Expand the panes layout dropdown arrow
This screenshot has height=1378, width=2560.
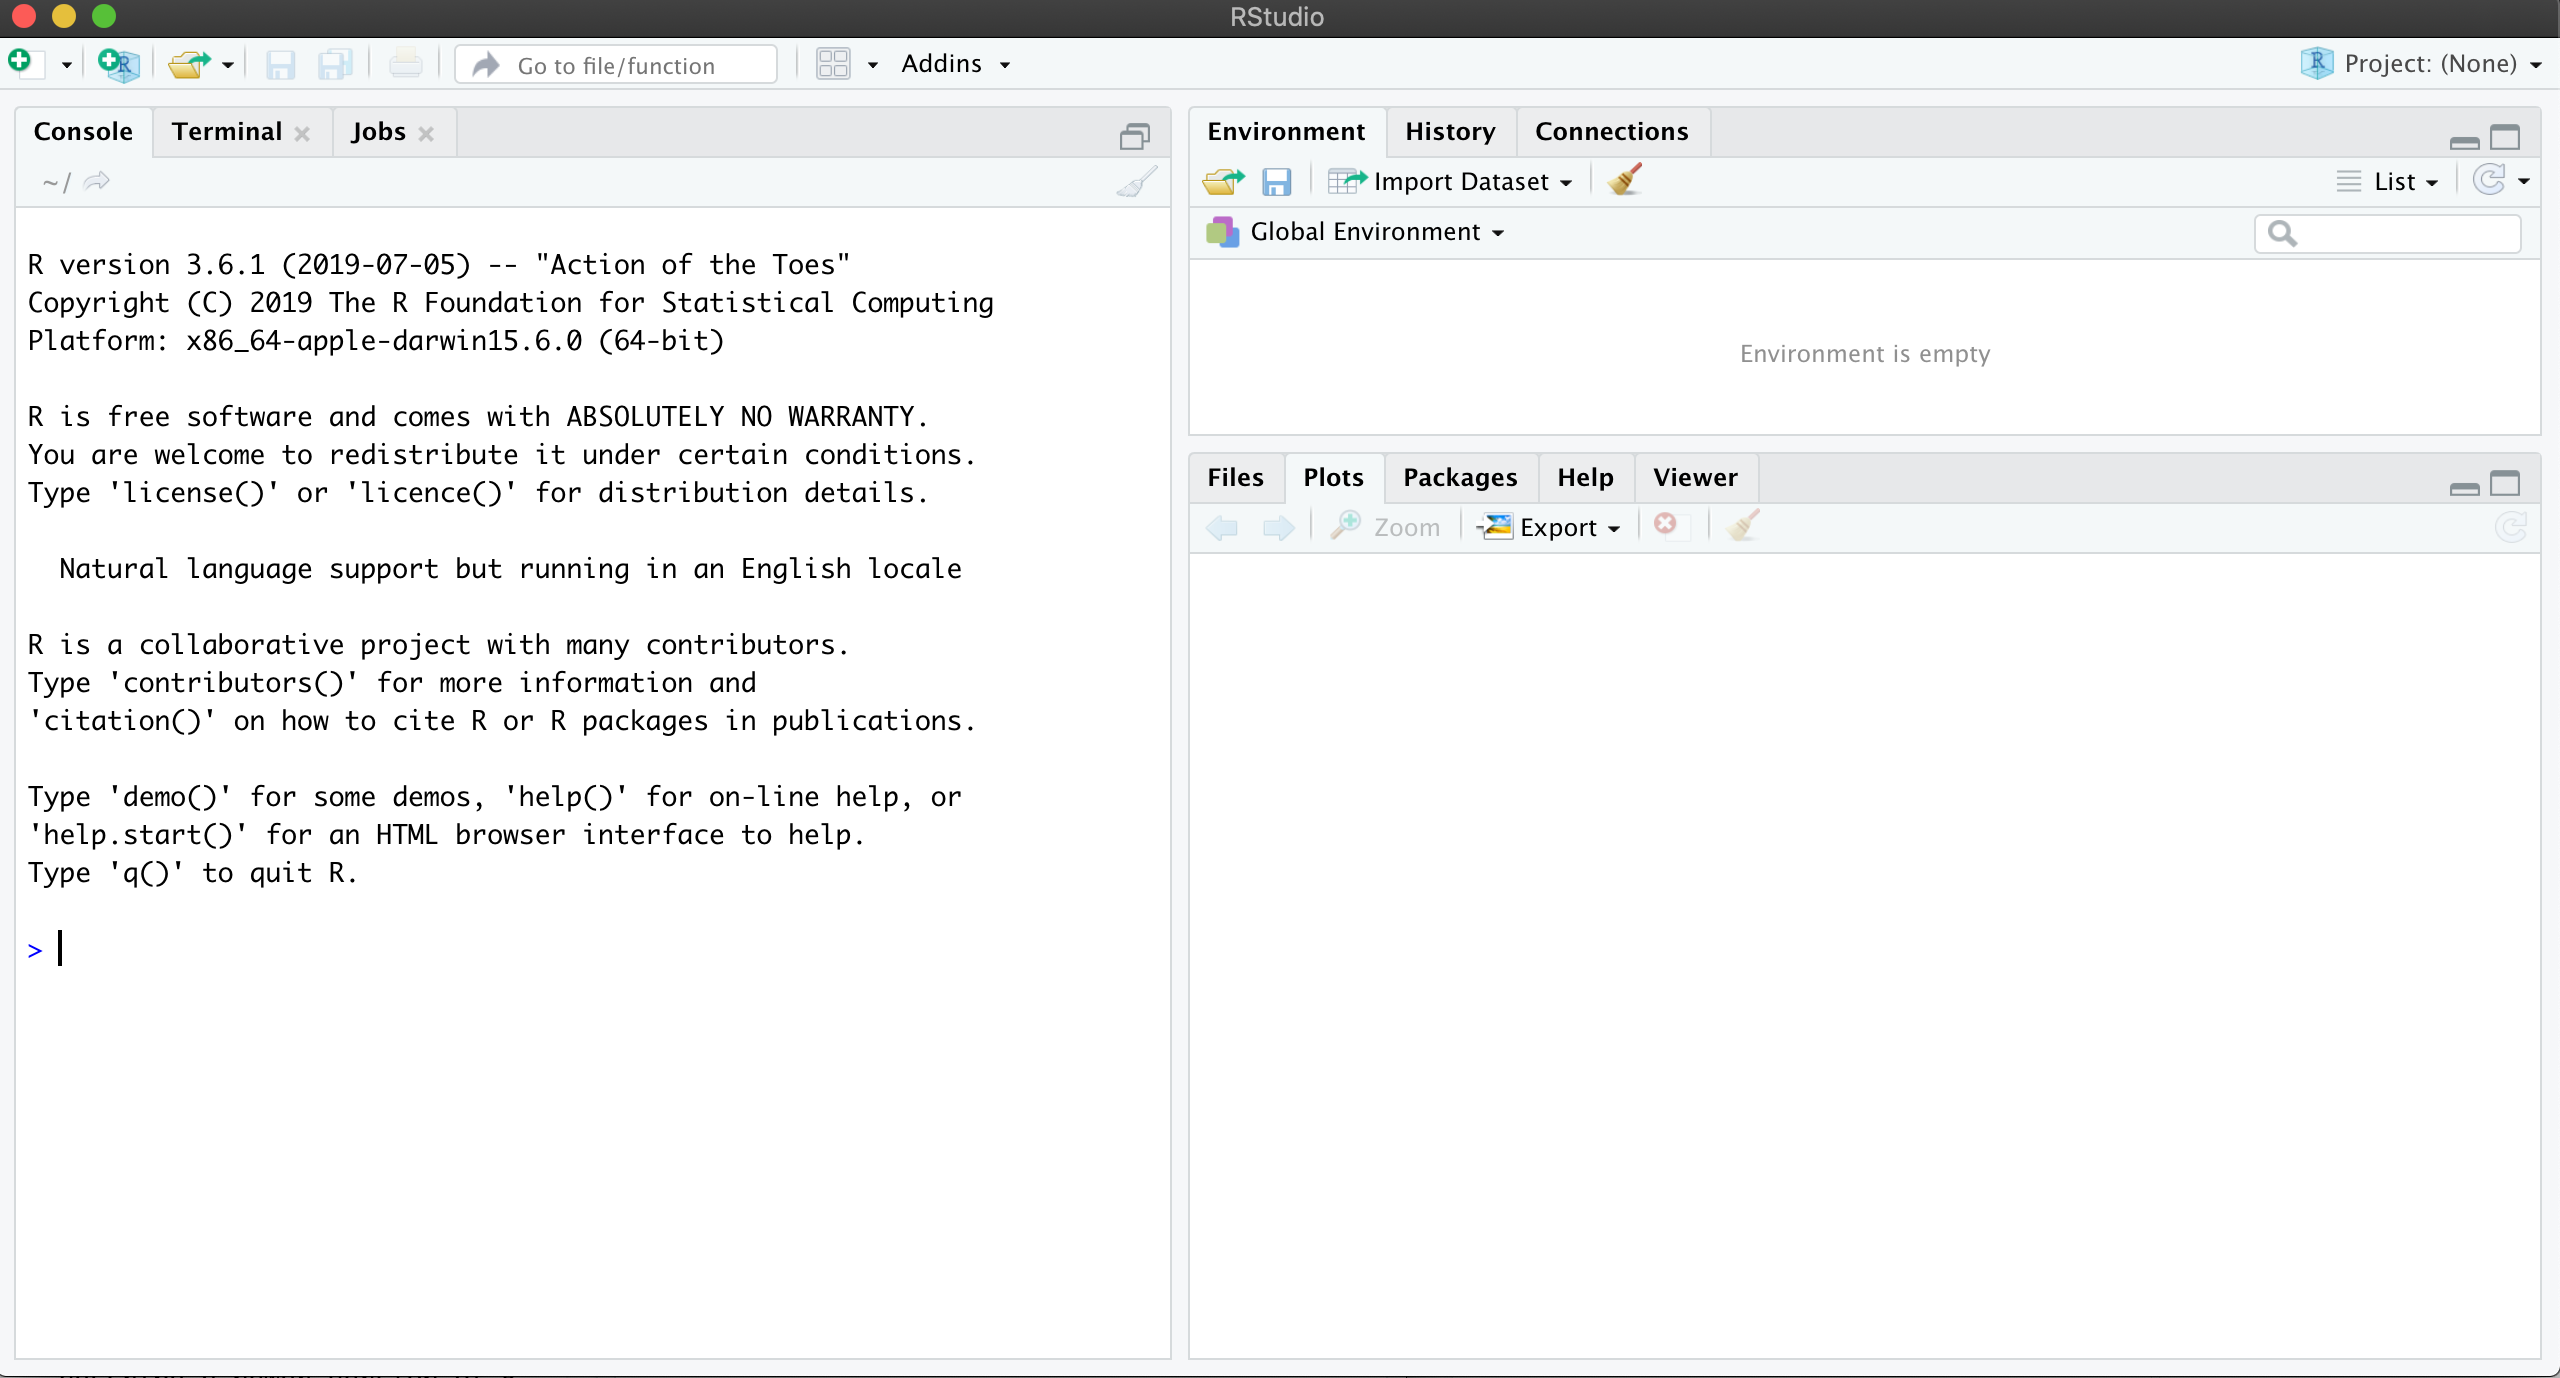pos(873,65)
